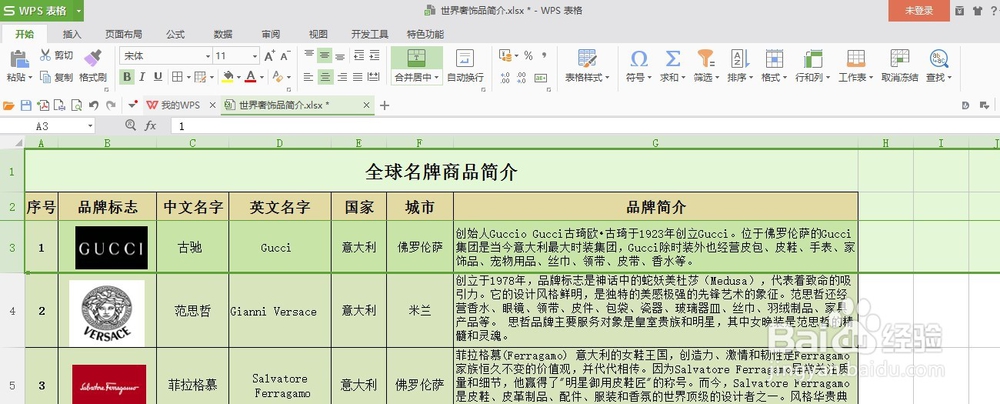
Task: Click the Wrap Text (自动换行) button
Action: [465, 66]
